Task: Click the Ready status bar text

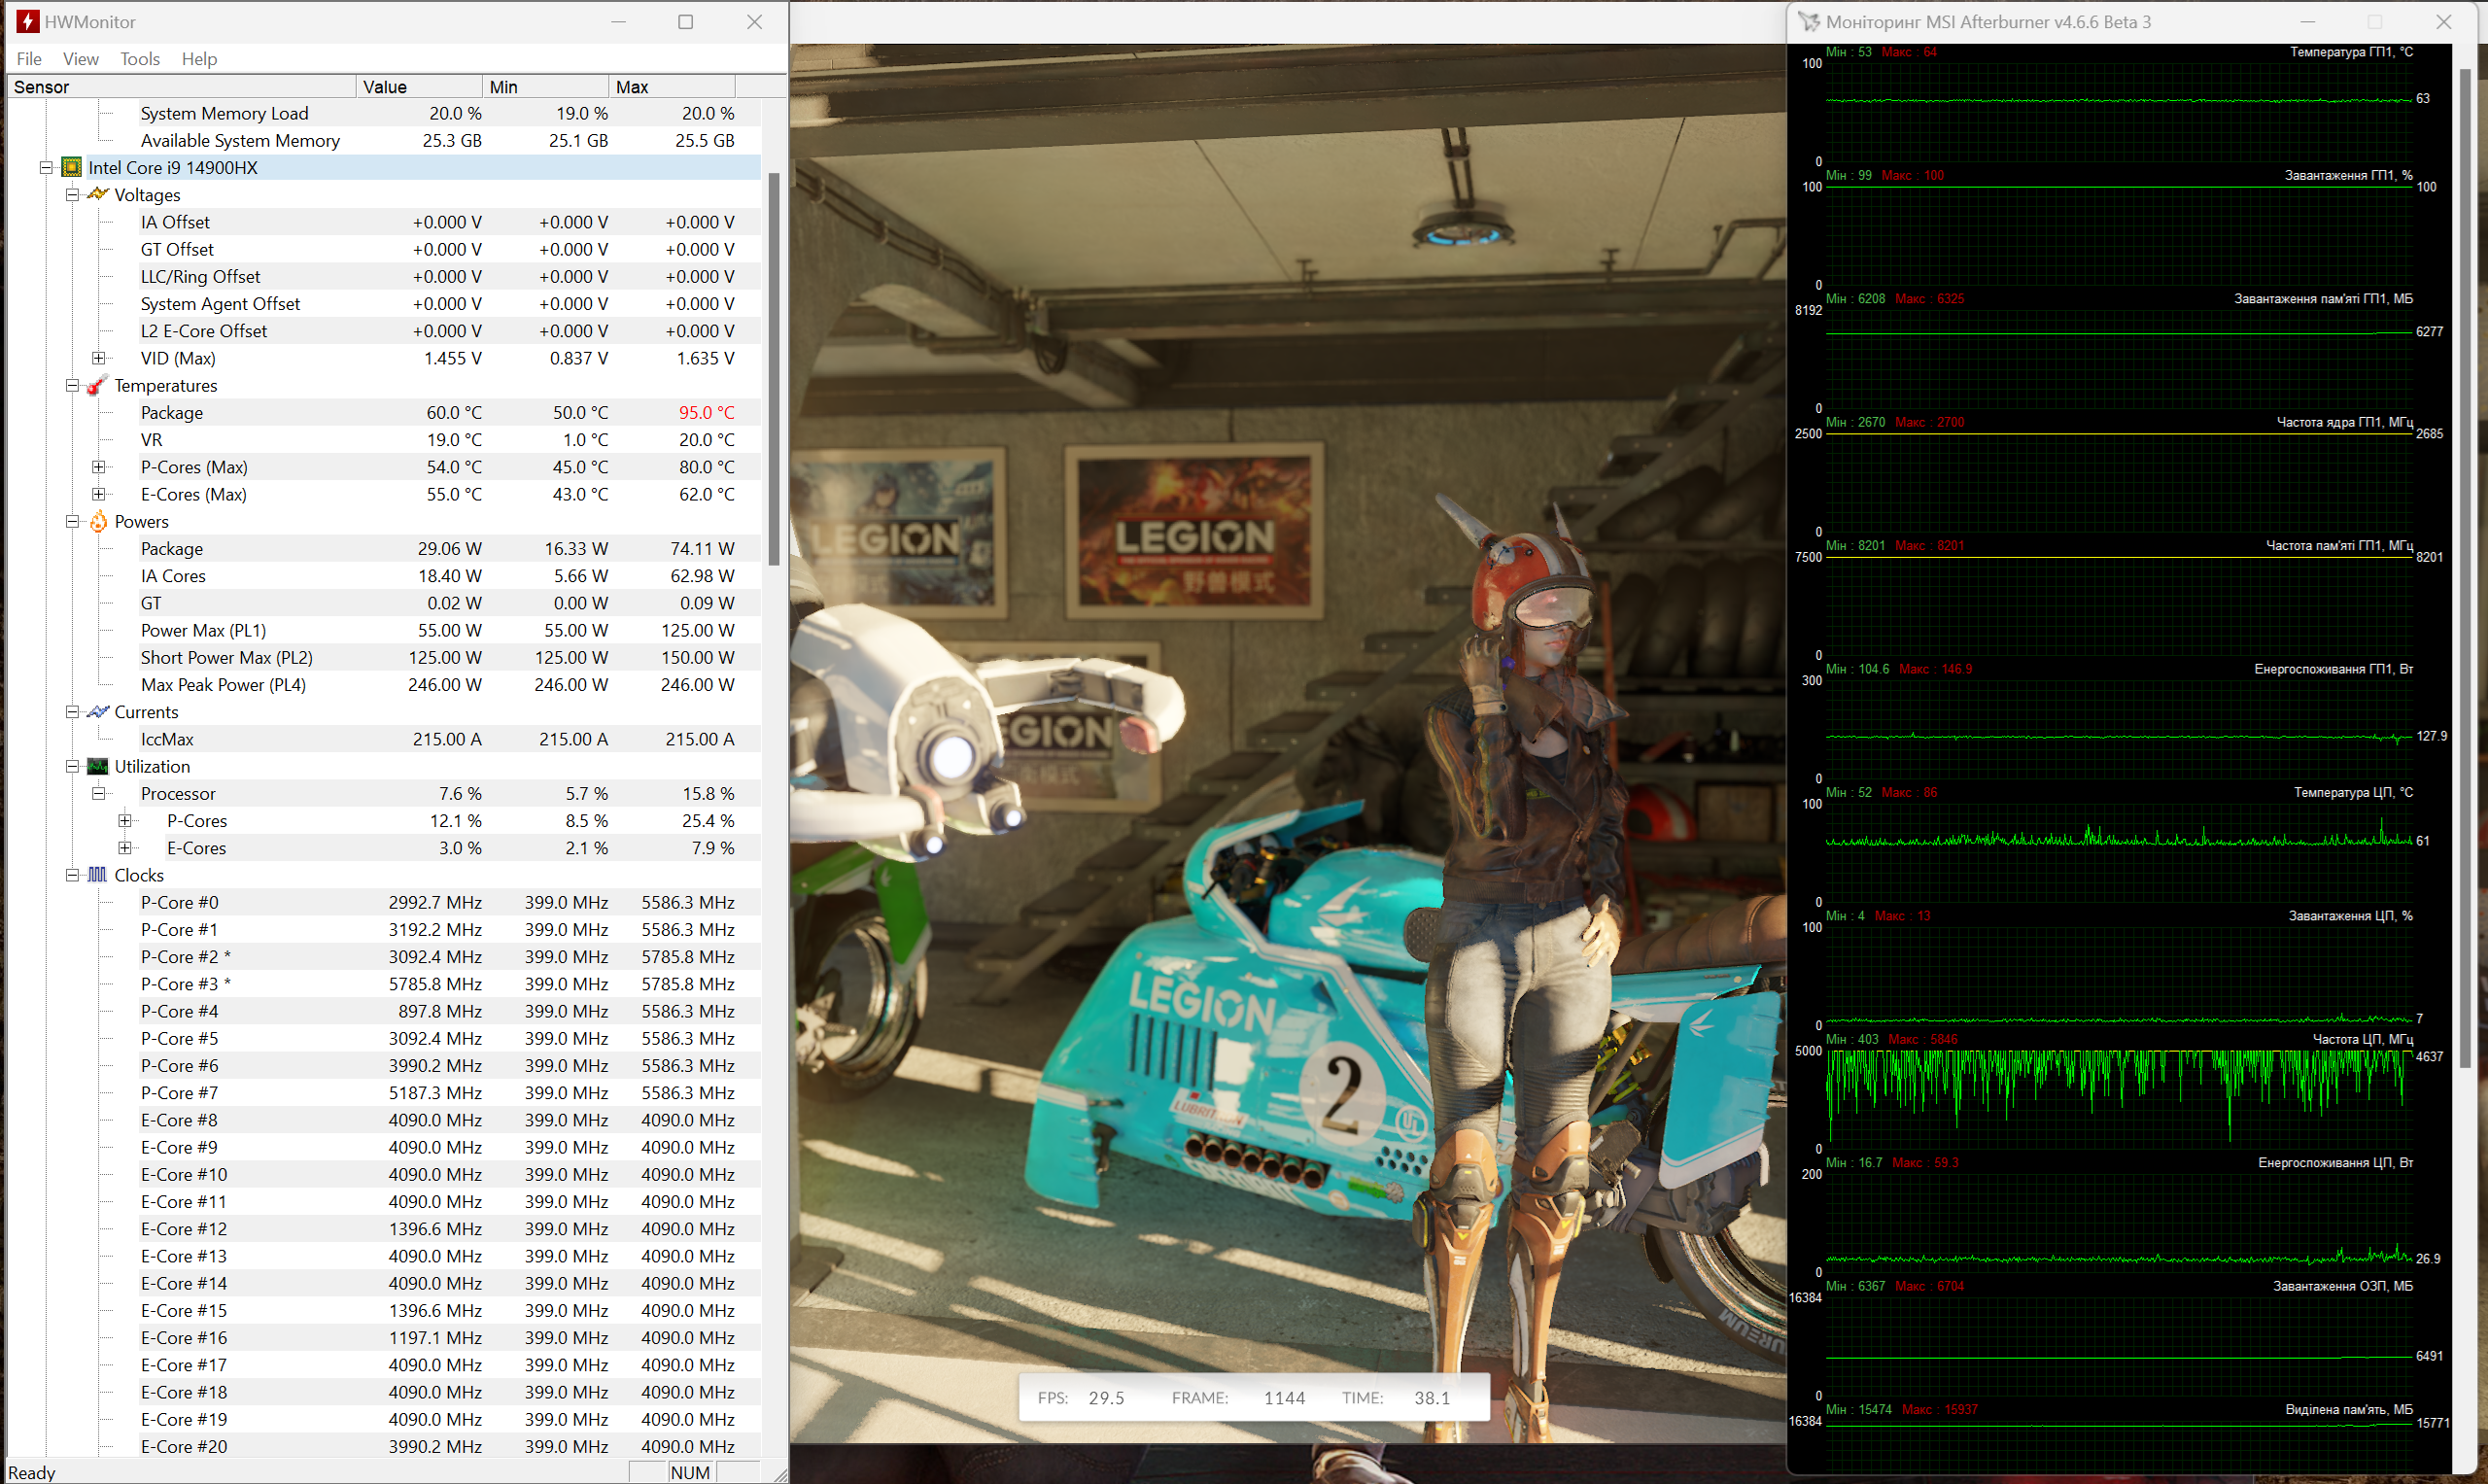Action: point(32,1472)
